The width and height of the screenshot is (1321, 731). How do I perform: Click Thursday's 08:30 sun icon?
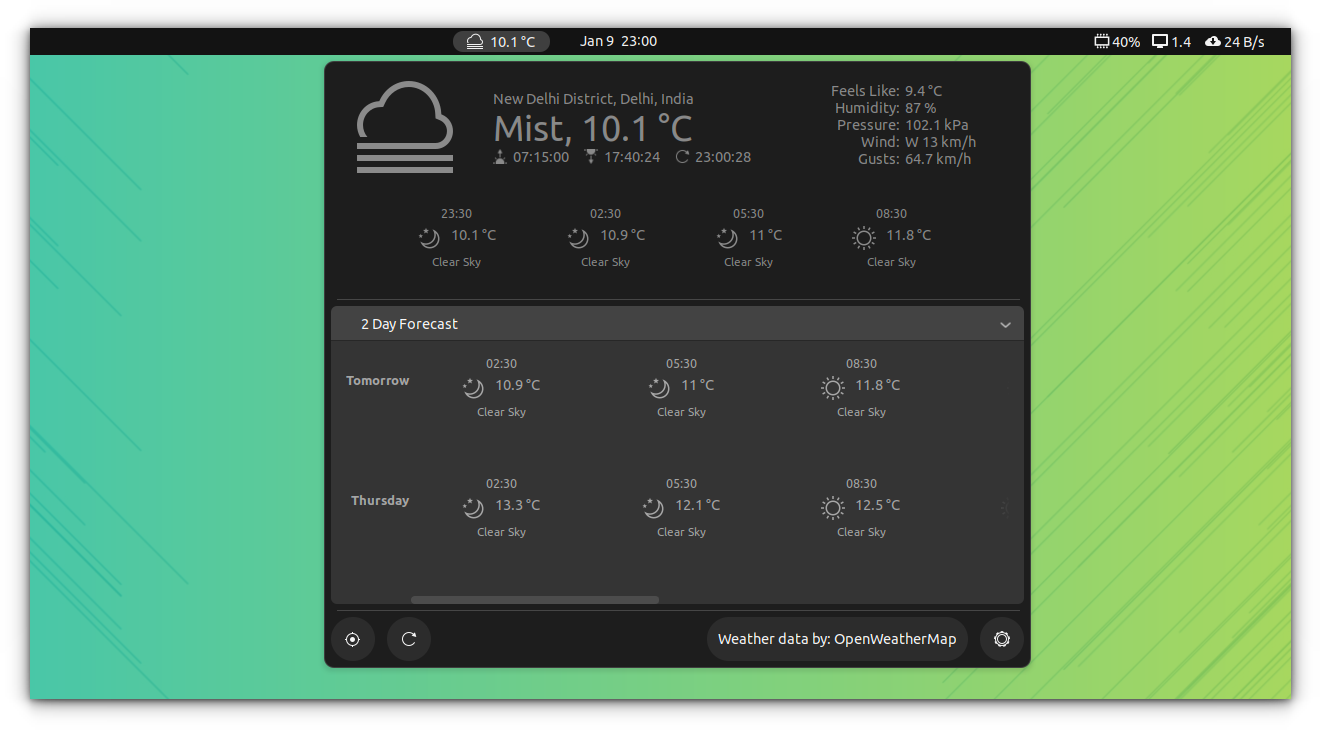point(831,508)
